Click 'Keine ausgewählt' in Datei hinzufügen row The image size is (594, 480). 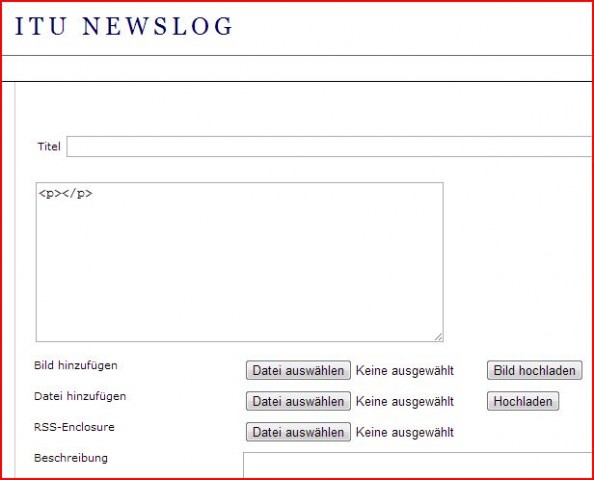[405, 402]
